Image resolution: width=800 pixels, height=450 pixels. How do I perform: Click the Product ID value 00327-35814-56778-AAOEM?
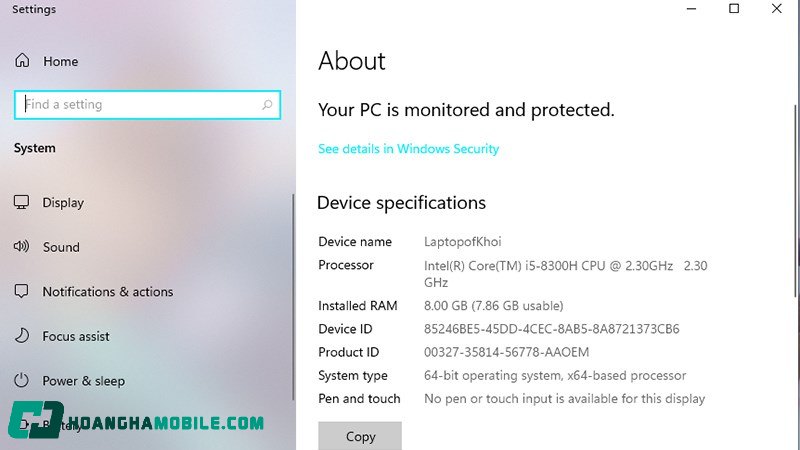tap(508, 352)
